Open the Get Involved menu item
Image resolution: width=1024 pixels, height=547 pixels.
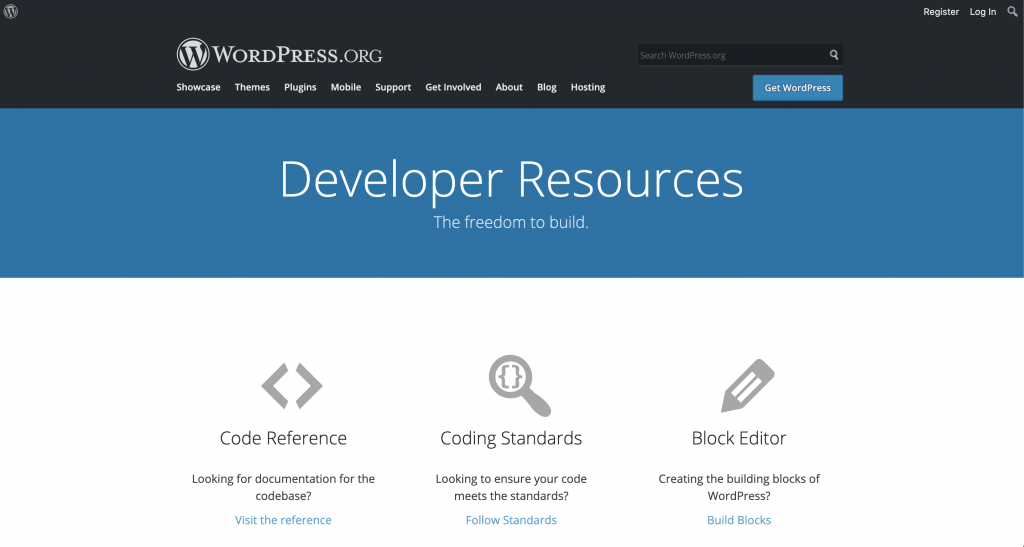click(x=453, y=87)
